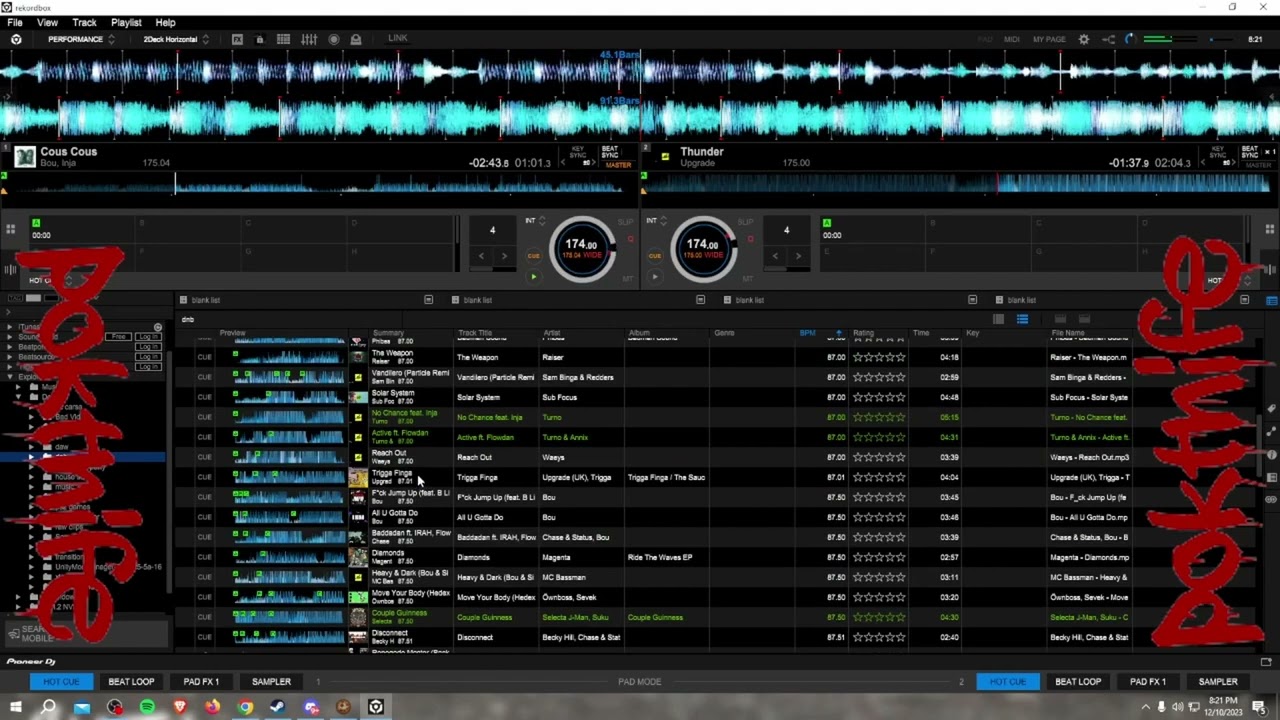Open the 2Deck Horizontal layout dropdown
This screenshot has width=1280, height=720.
tap(175, 39)
